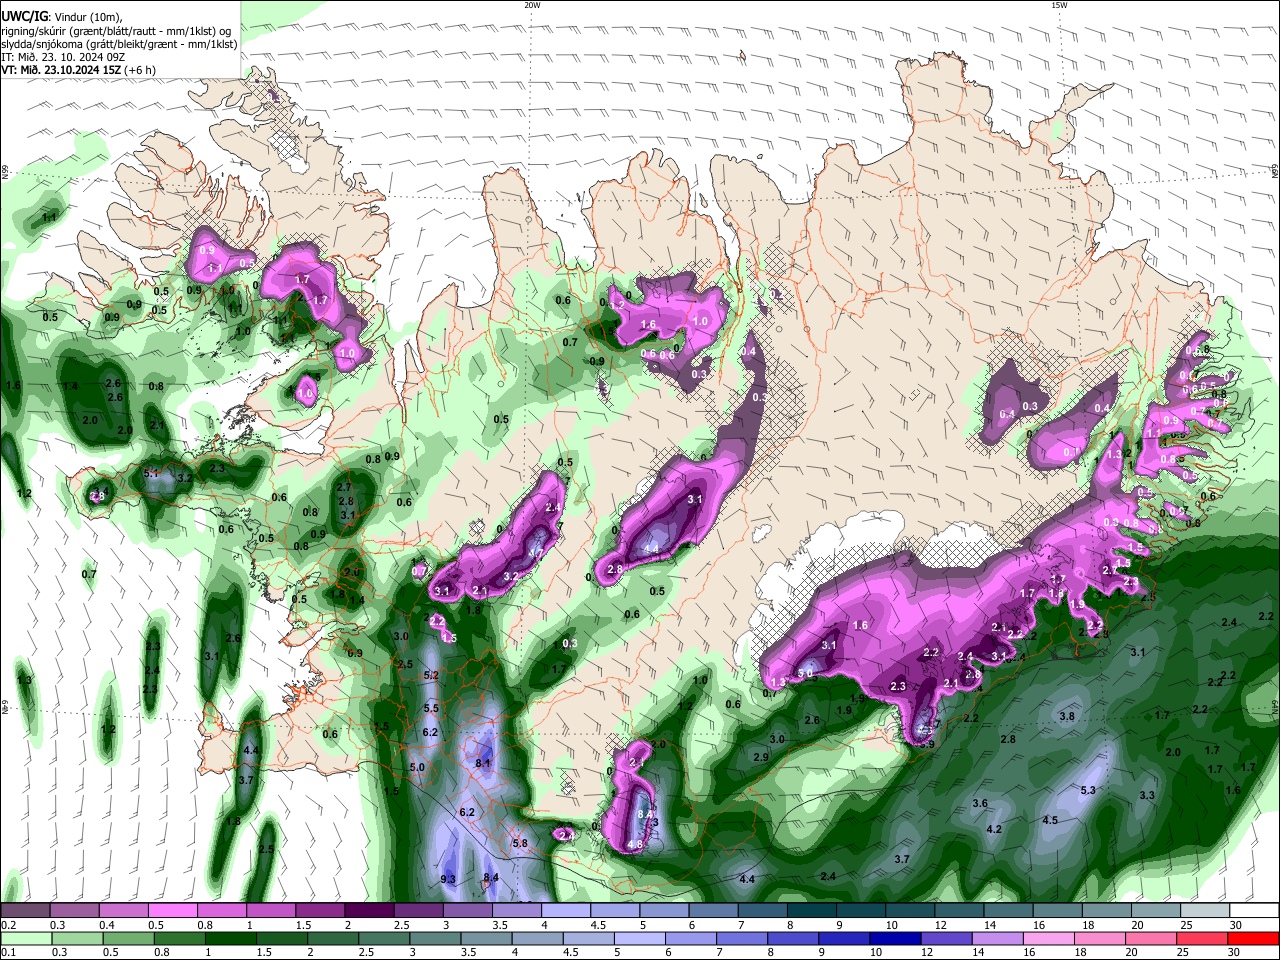Click the '9.3' rainfall value on the map
The height and width of the screenshot is (960, 1280).
[448, 879]
